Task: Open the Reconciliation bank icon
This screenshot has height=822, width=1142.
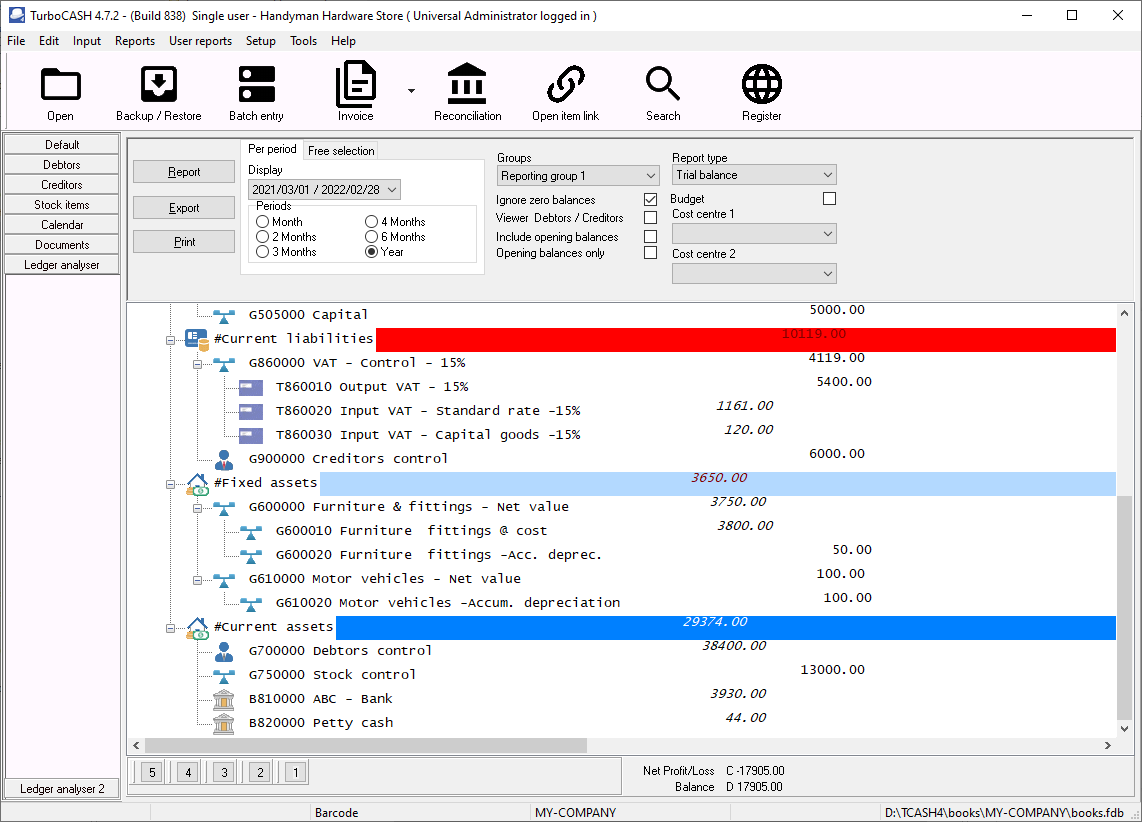Action: tap(467, 85)
